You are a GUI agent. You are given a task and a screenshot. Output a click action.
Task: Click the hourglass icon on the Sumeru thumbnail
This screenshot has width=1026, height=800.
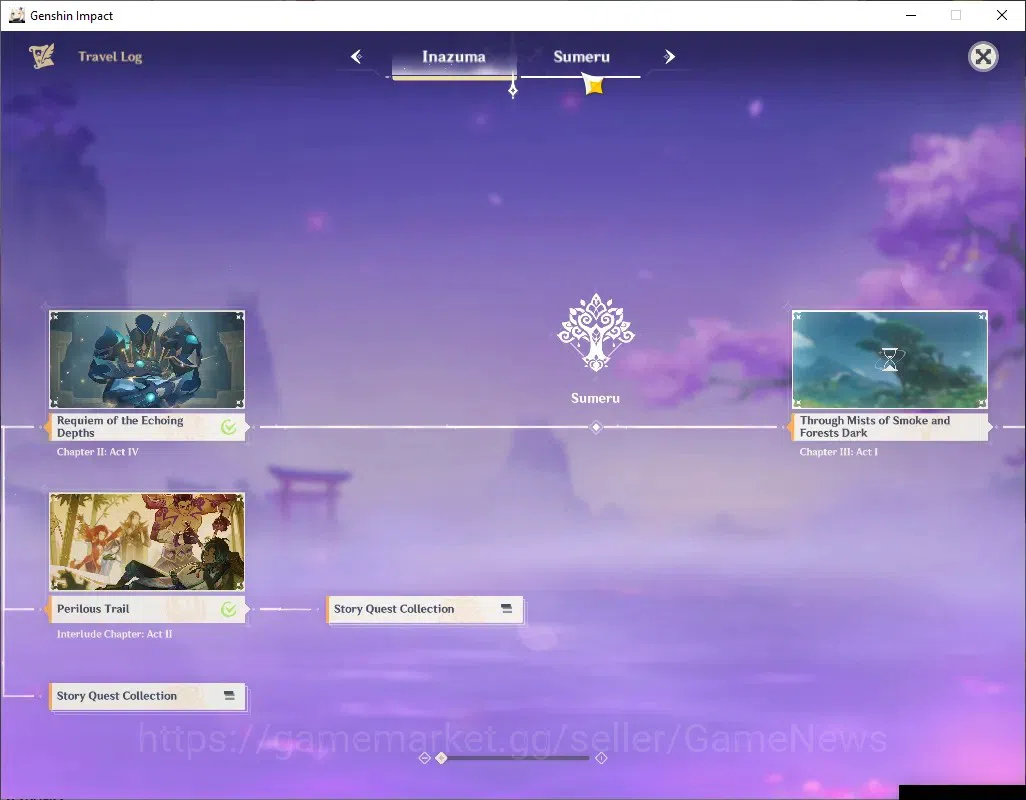click(890, 360)
